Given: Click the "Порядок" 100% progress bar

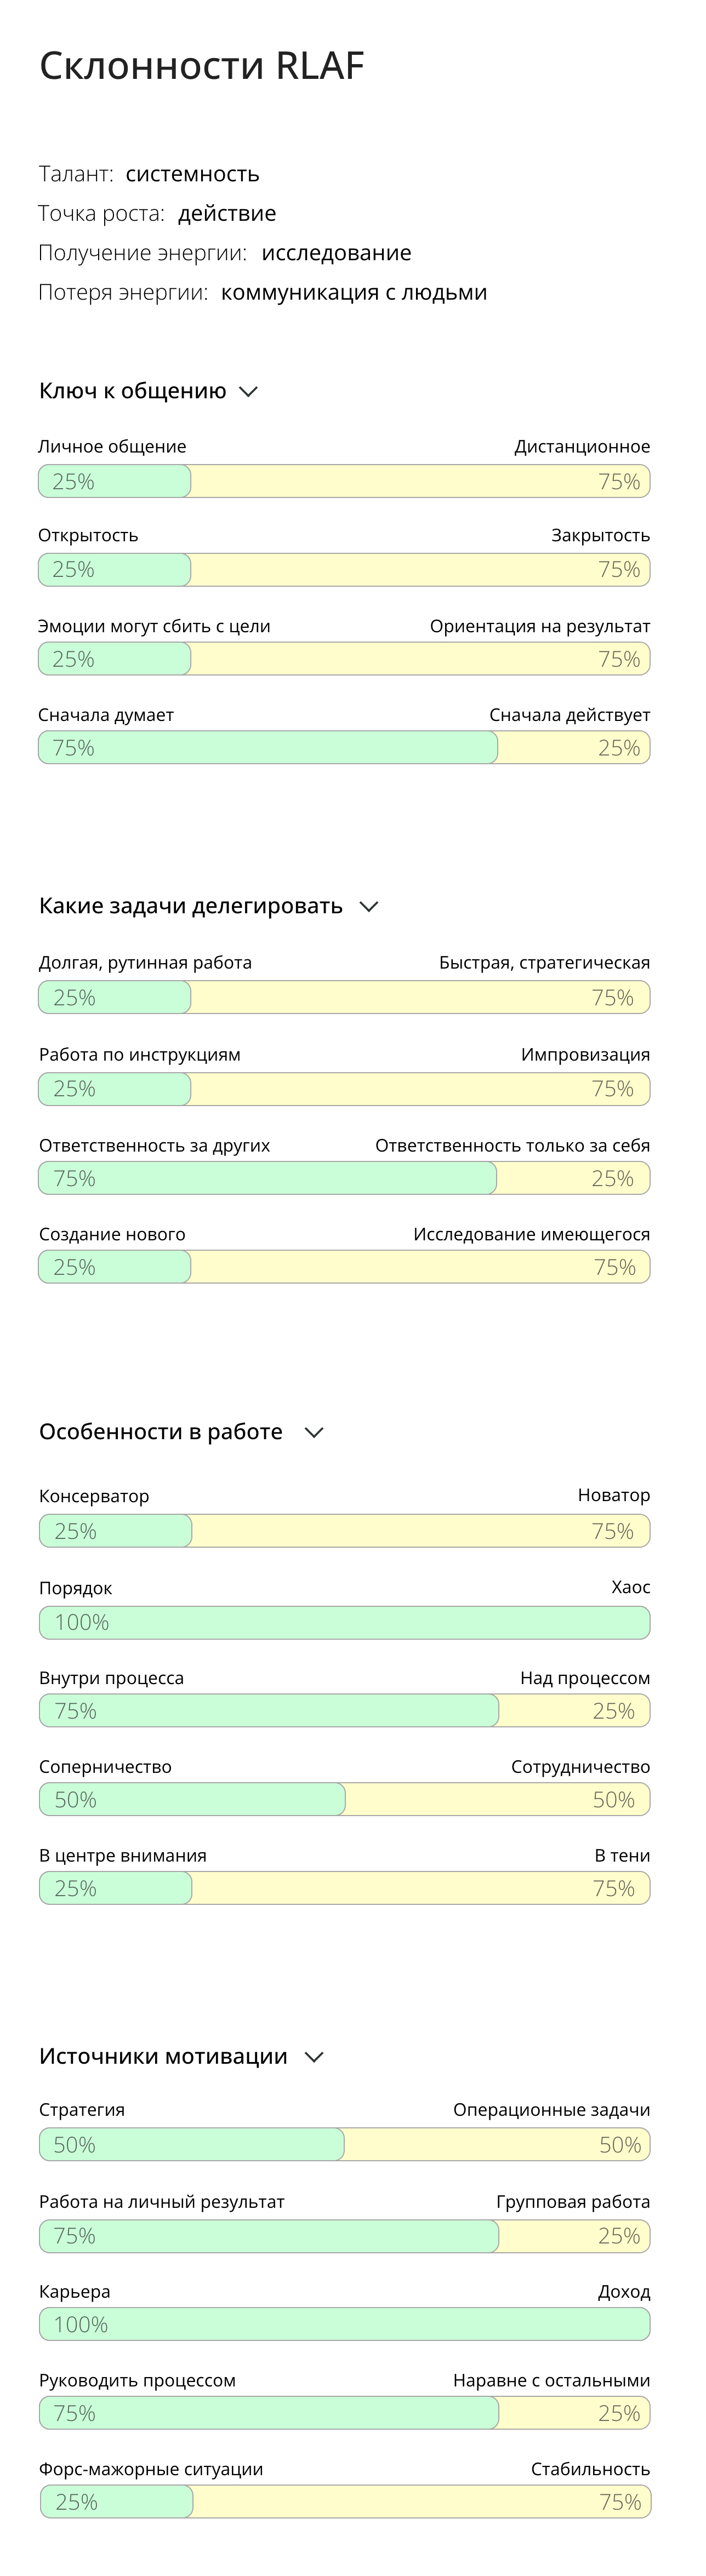Looking at the screenshot, I should 344,1622.
